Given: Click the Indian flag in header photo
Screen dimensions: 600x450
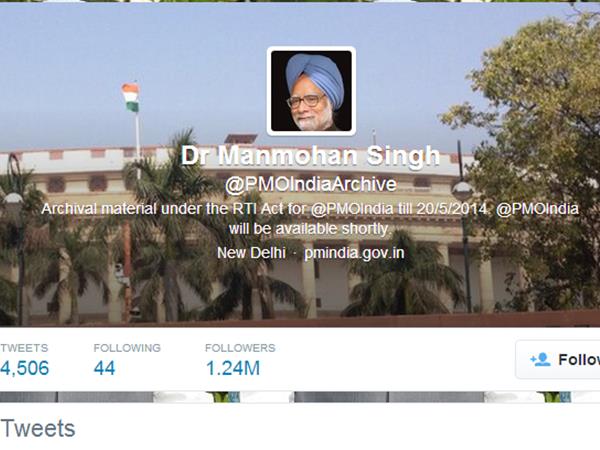Looking at the screenshot, I should tap(131, 97).
